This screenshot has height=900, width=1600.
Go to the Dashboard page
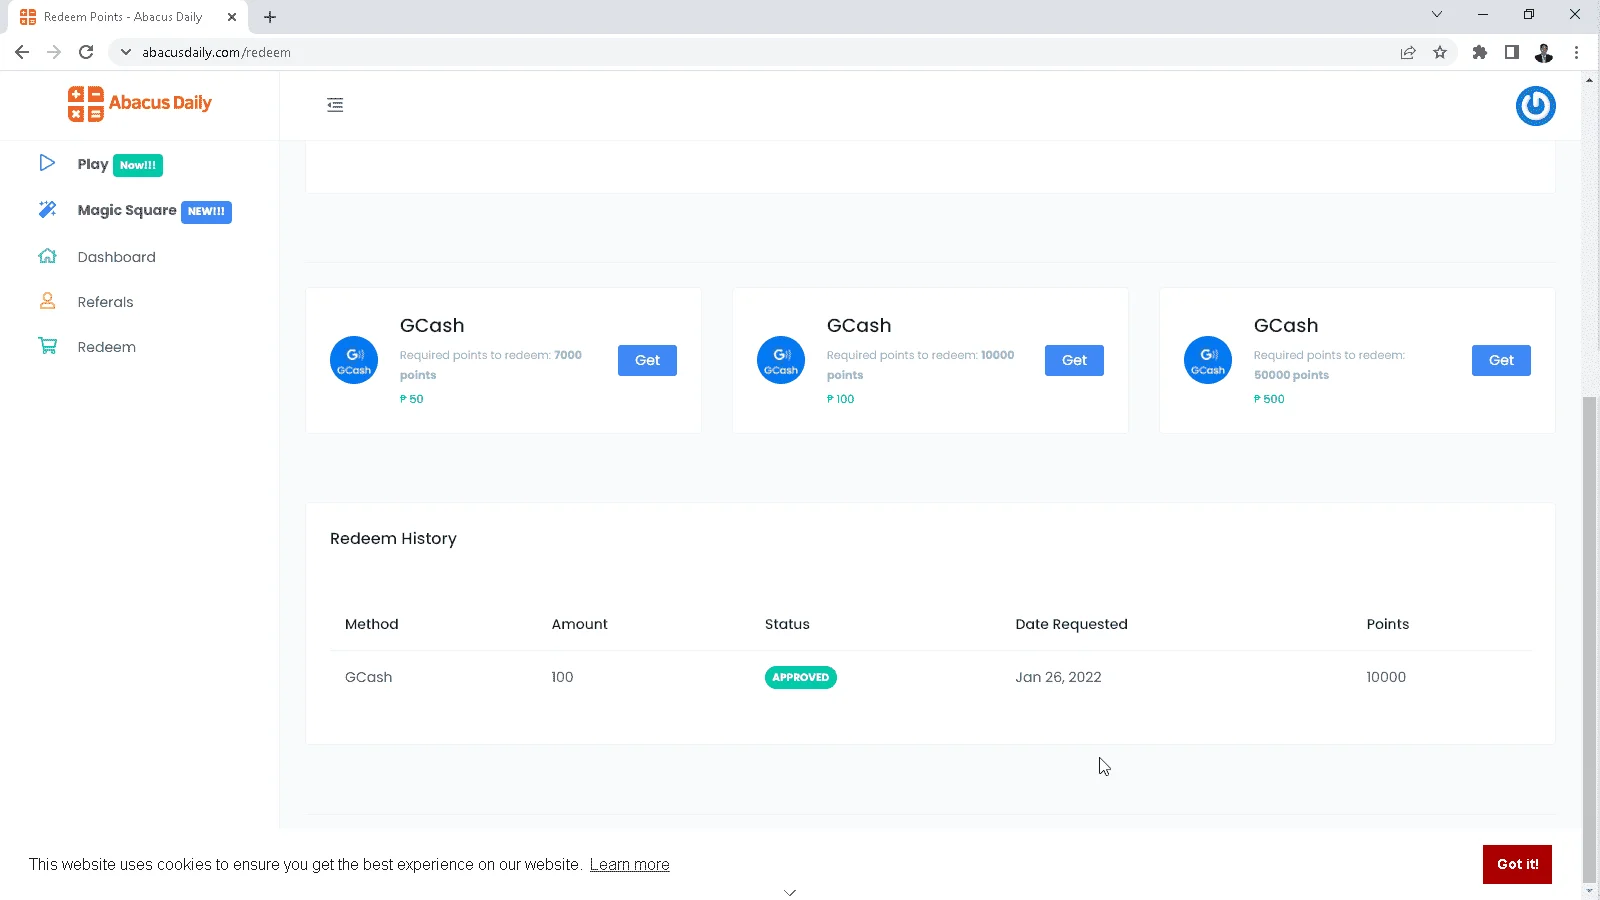[117, 257]
